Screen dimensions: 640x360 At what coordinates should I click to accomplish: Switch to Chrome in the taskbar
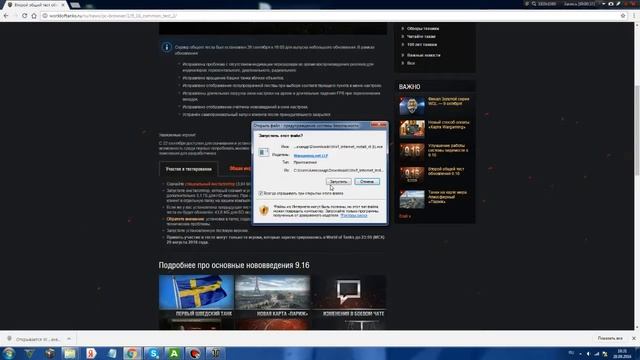(132, 353)
